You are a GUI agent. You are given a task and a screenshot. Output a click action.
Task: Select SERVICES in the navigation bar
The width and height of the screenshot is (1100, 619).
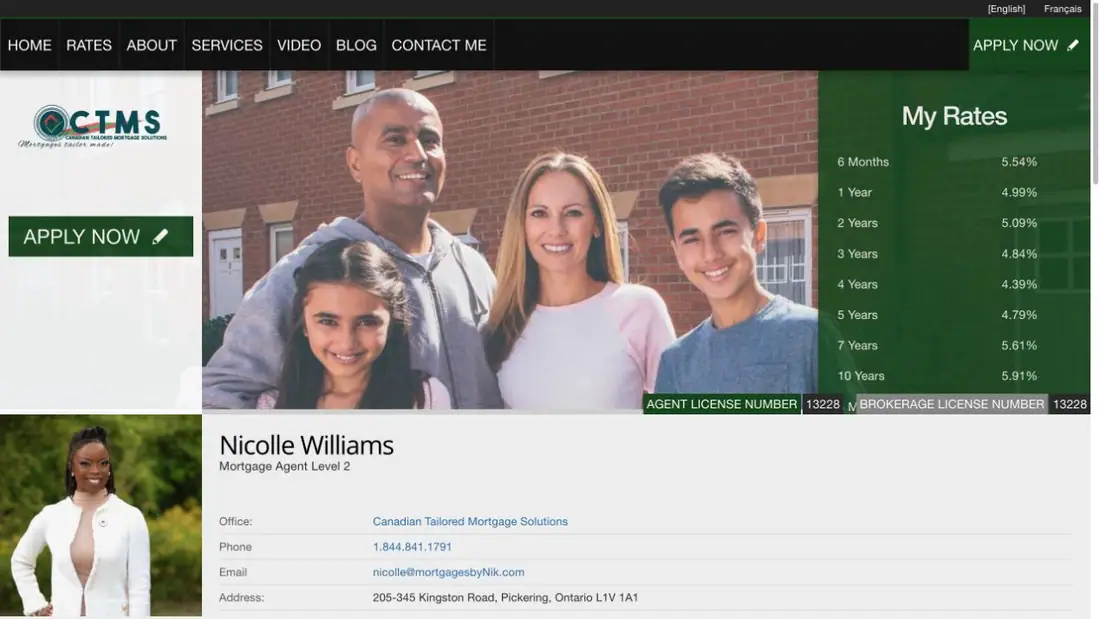tap(227, 45)
